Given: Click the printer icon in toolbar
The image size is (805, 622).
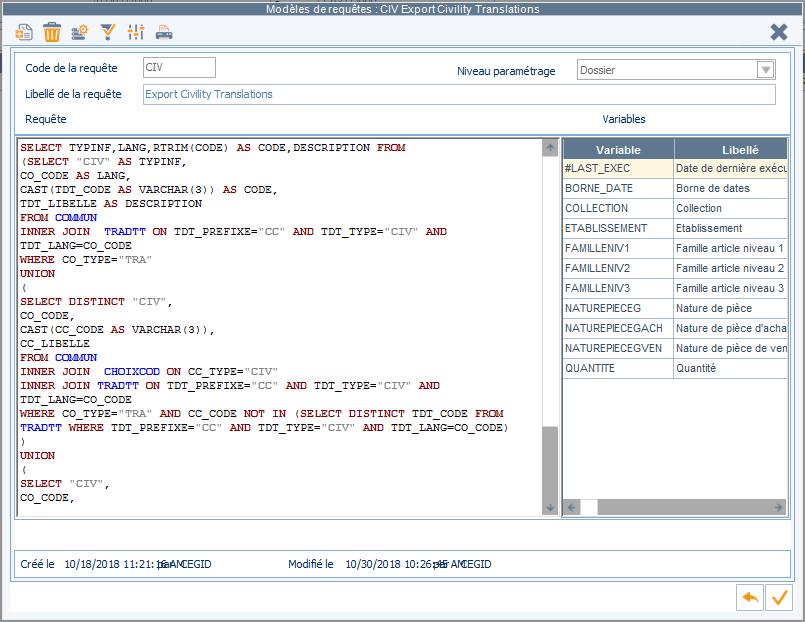Looking at the screenshot, I should 164,32.
